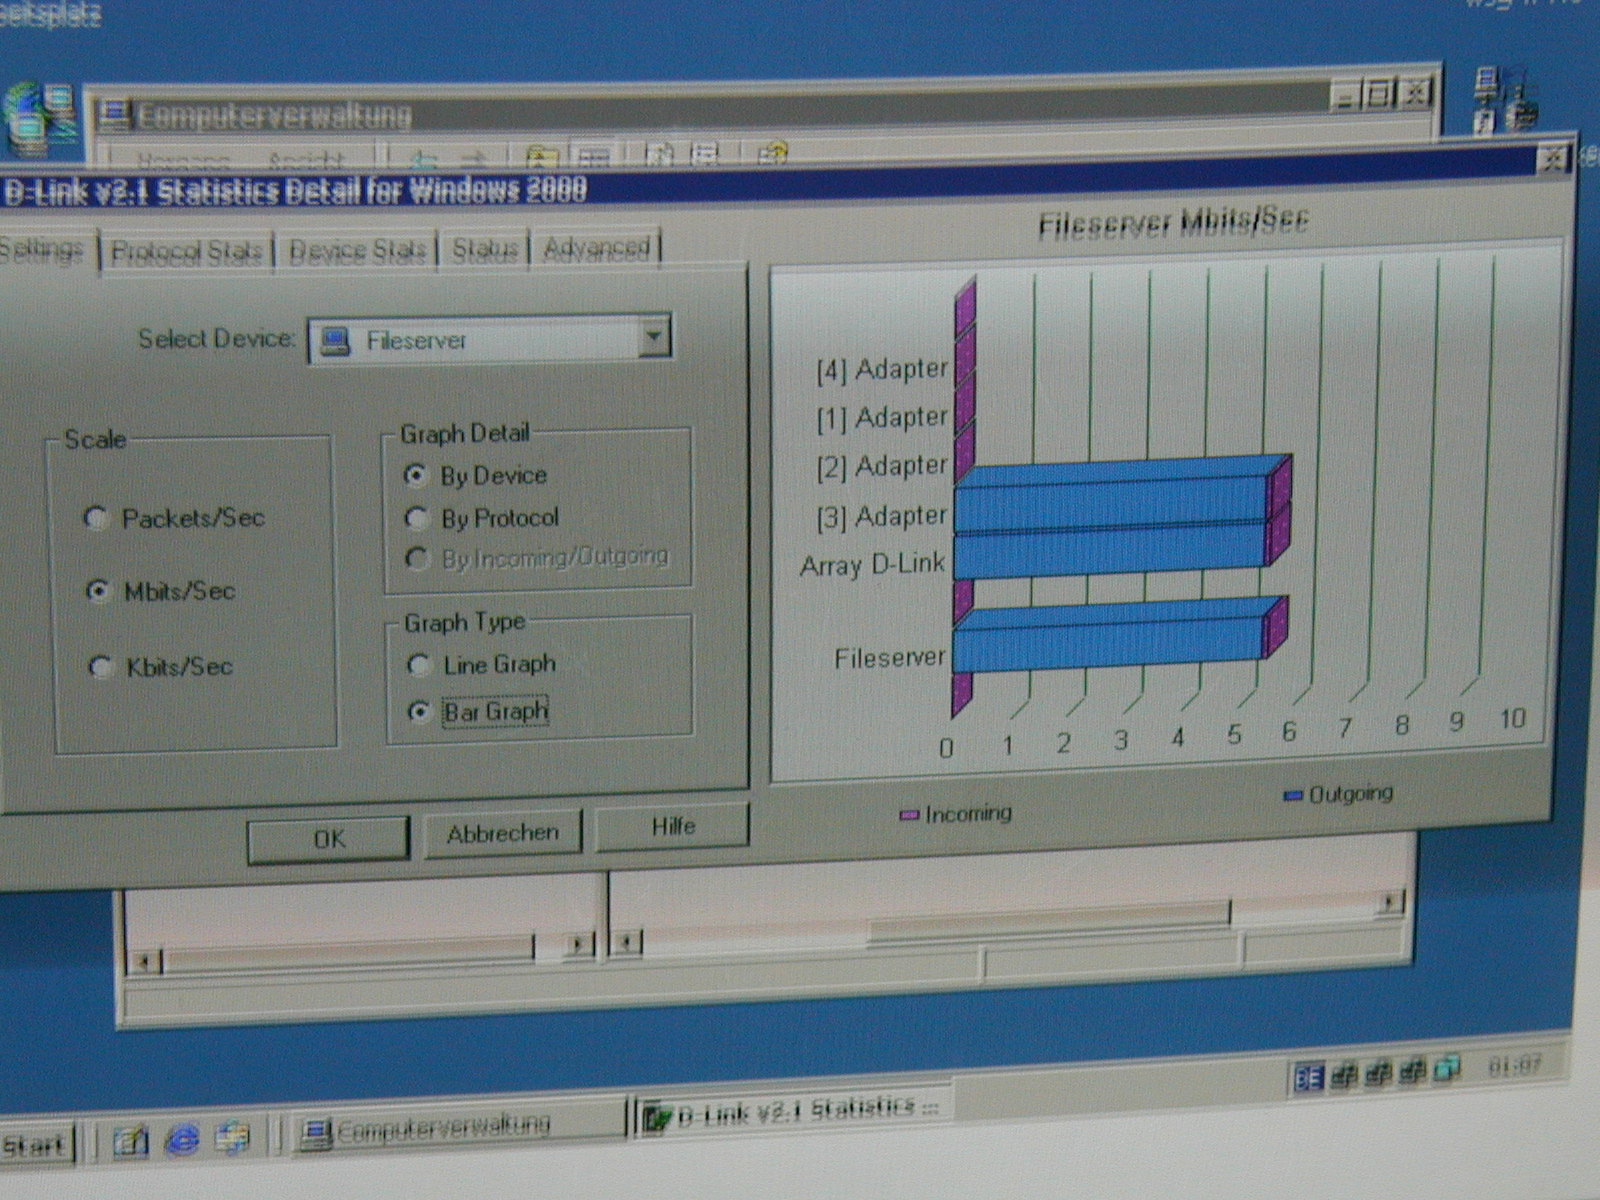Select the Mbits/Sec scale option
The height and width of the screenshot is (1200, 1600).
[160, 591]
